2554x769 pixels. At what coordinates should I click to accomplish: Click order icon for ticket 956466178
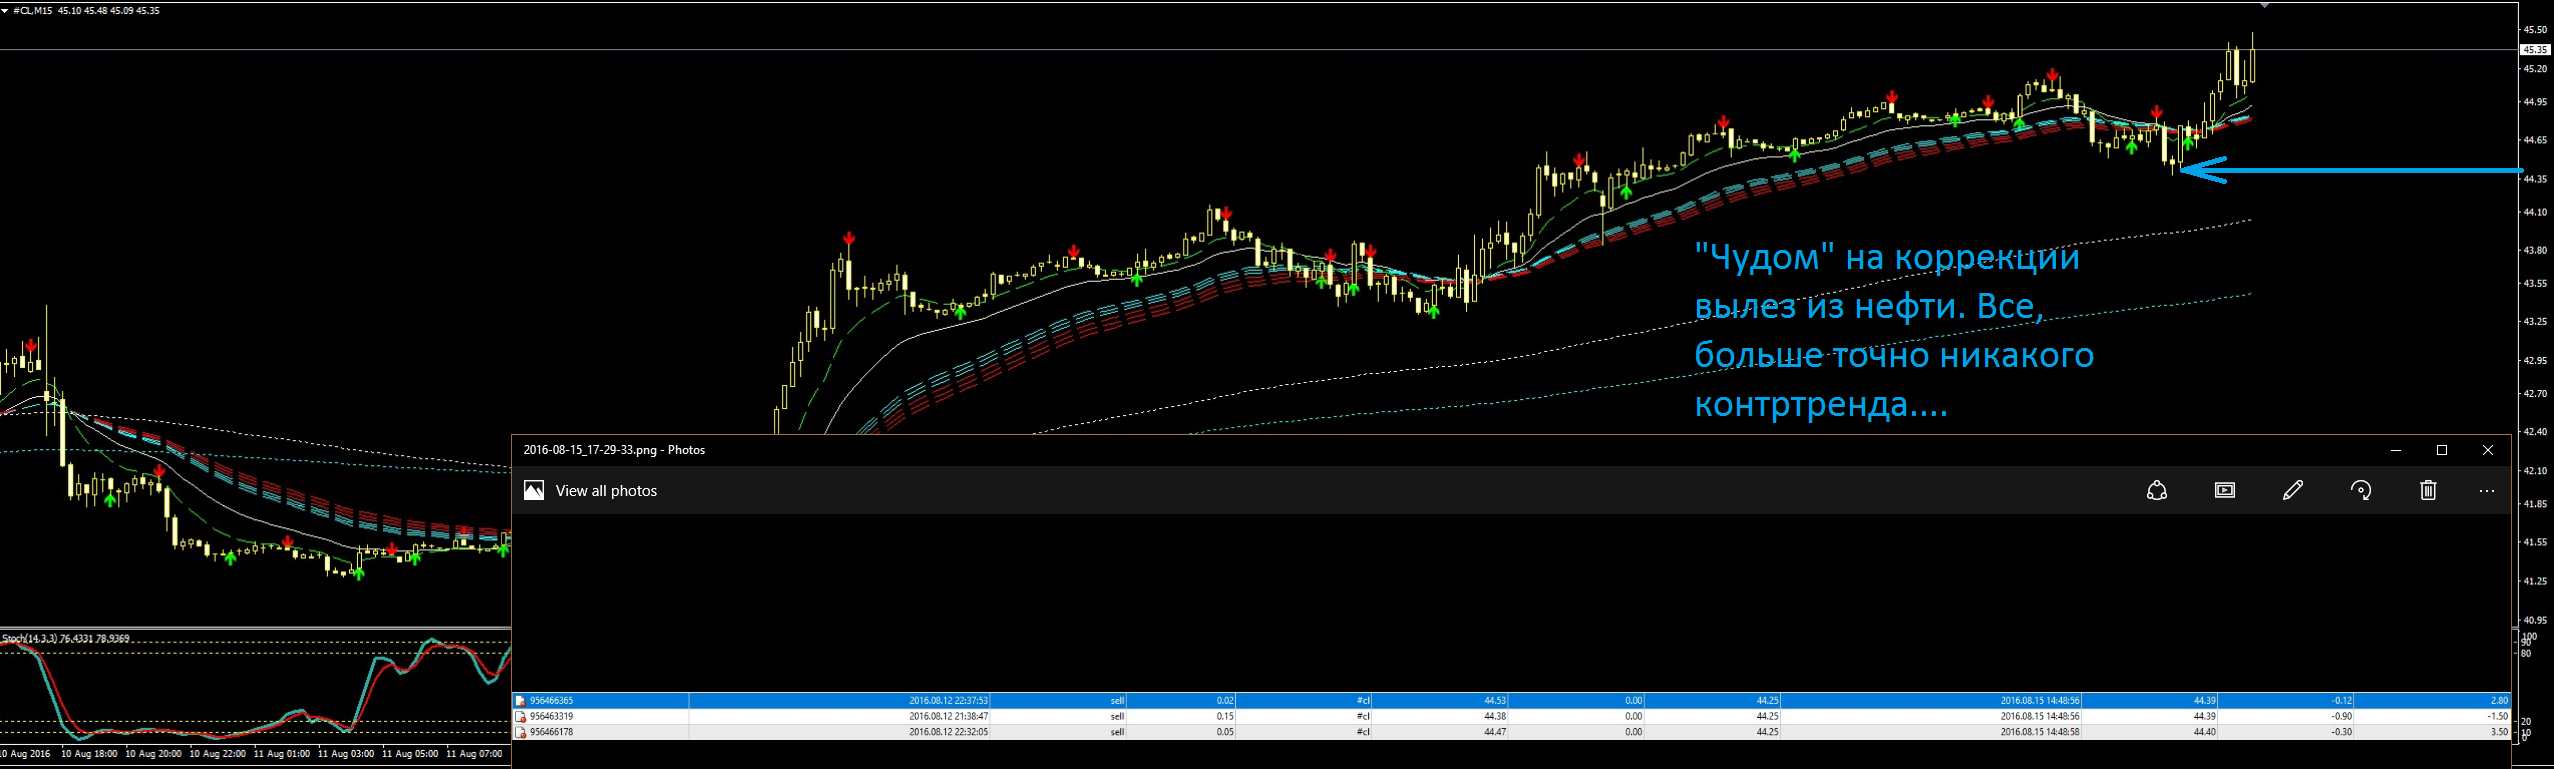click(x=520, y=732)
